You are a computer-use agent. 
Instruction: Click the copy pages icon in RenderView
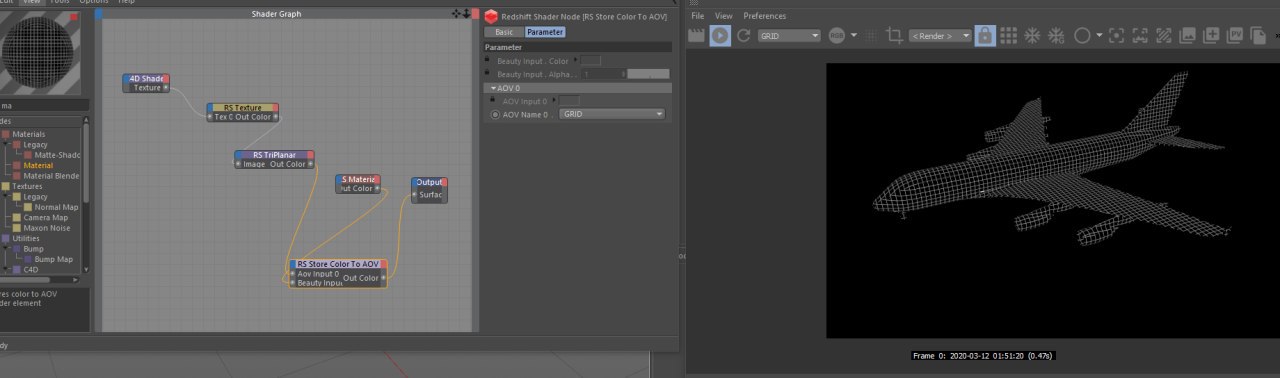tap(1258, 35)
